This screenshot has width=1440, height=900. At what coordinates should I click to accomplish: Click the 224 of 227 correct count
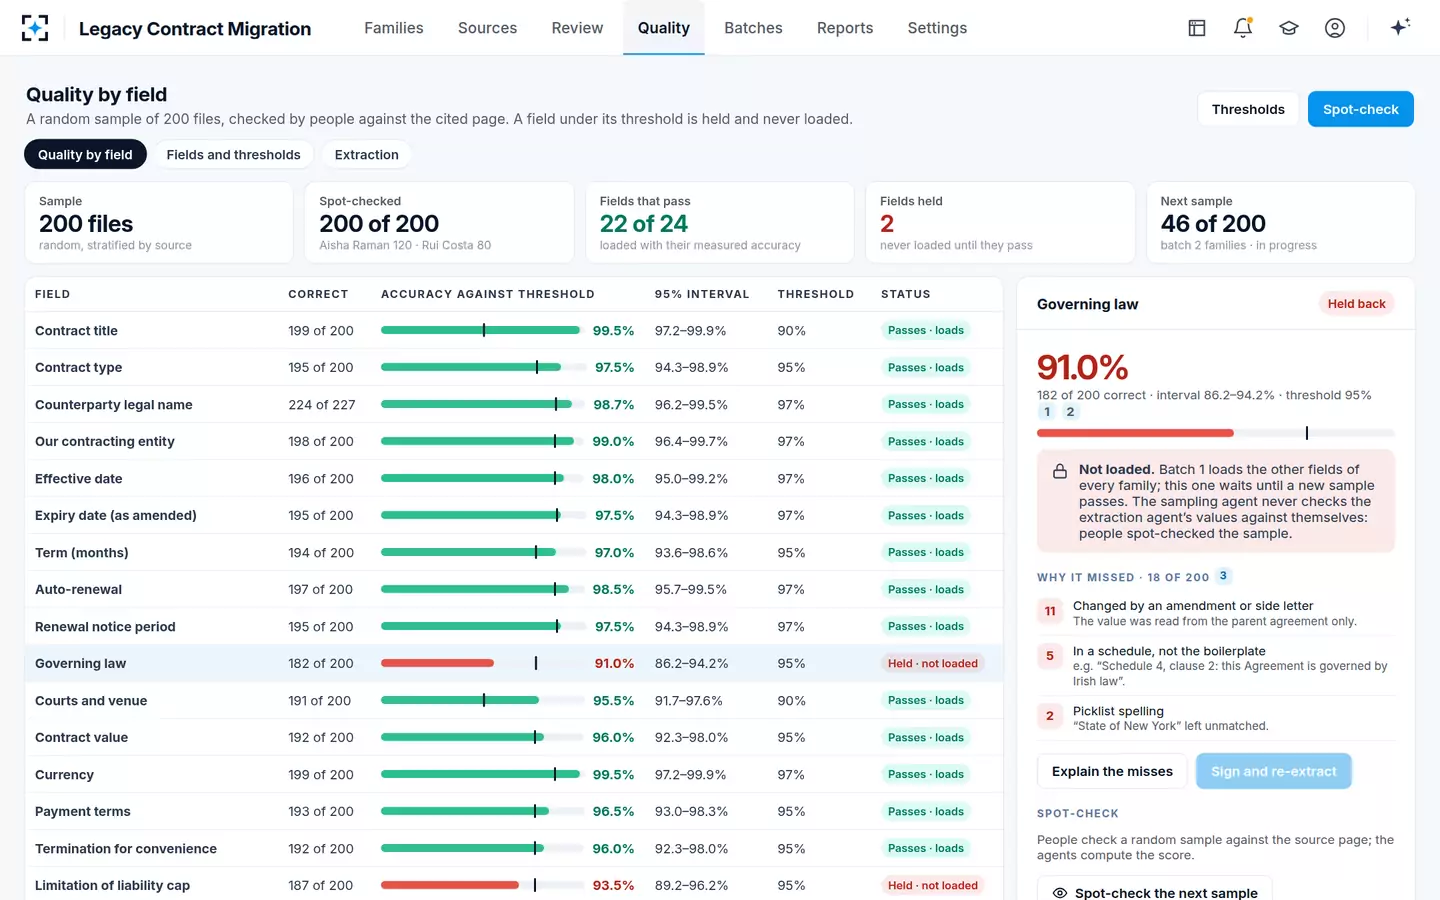tap(322, 404)
